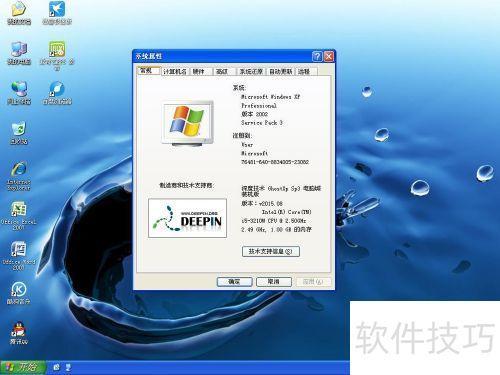Click the dialog's question mark help button
This screenshot has height=375, width=500.
tap(317, 56)
